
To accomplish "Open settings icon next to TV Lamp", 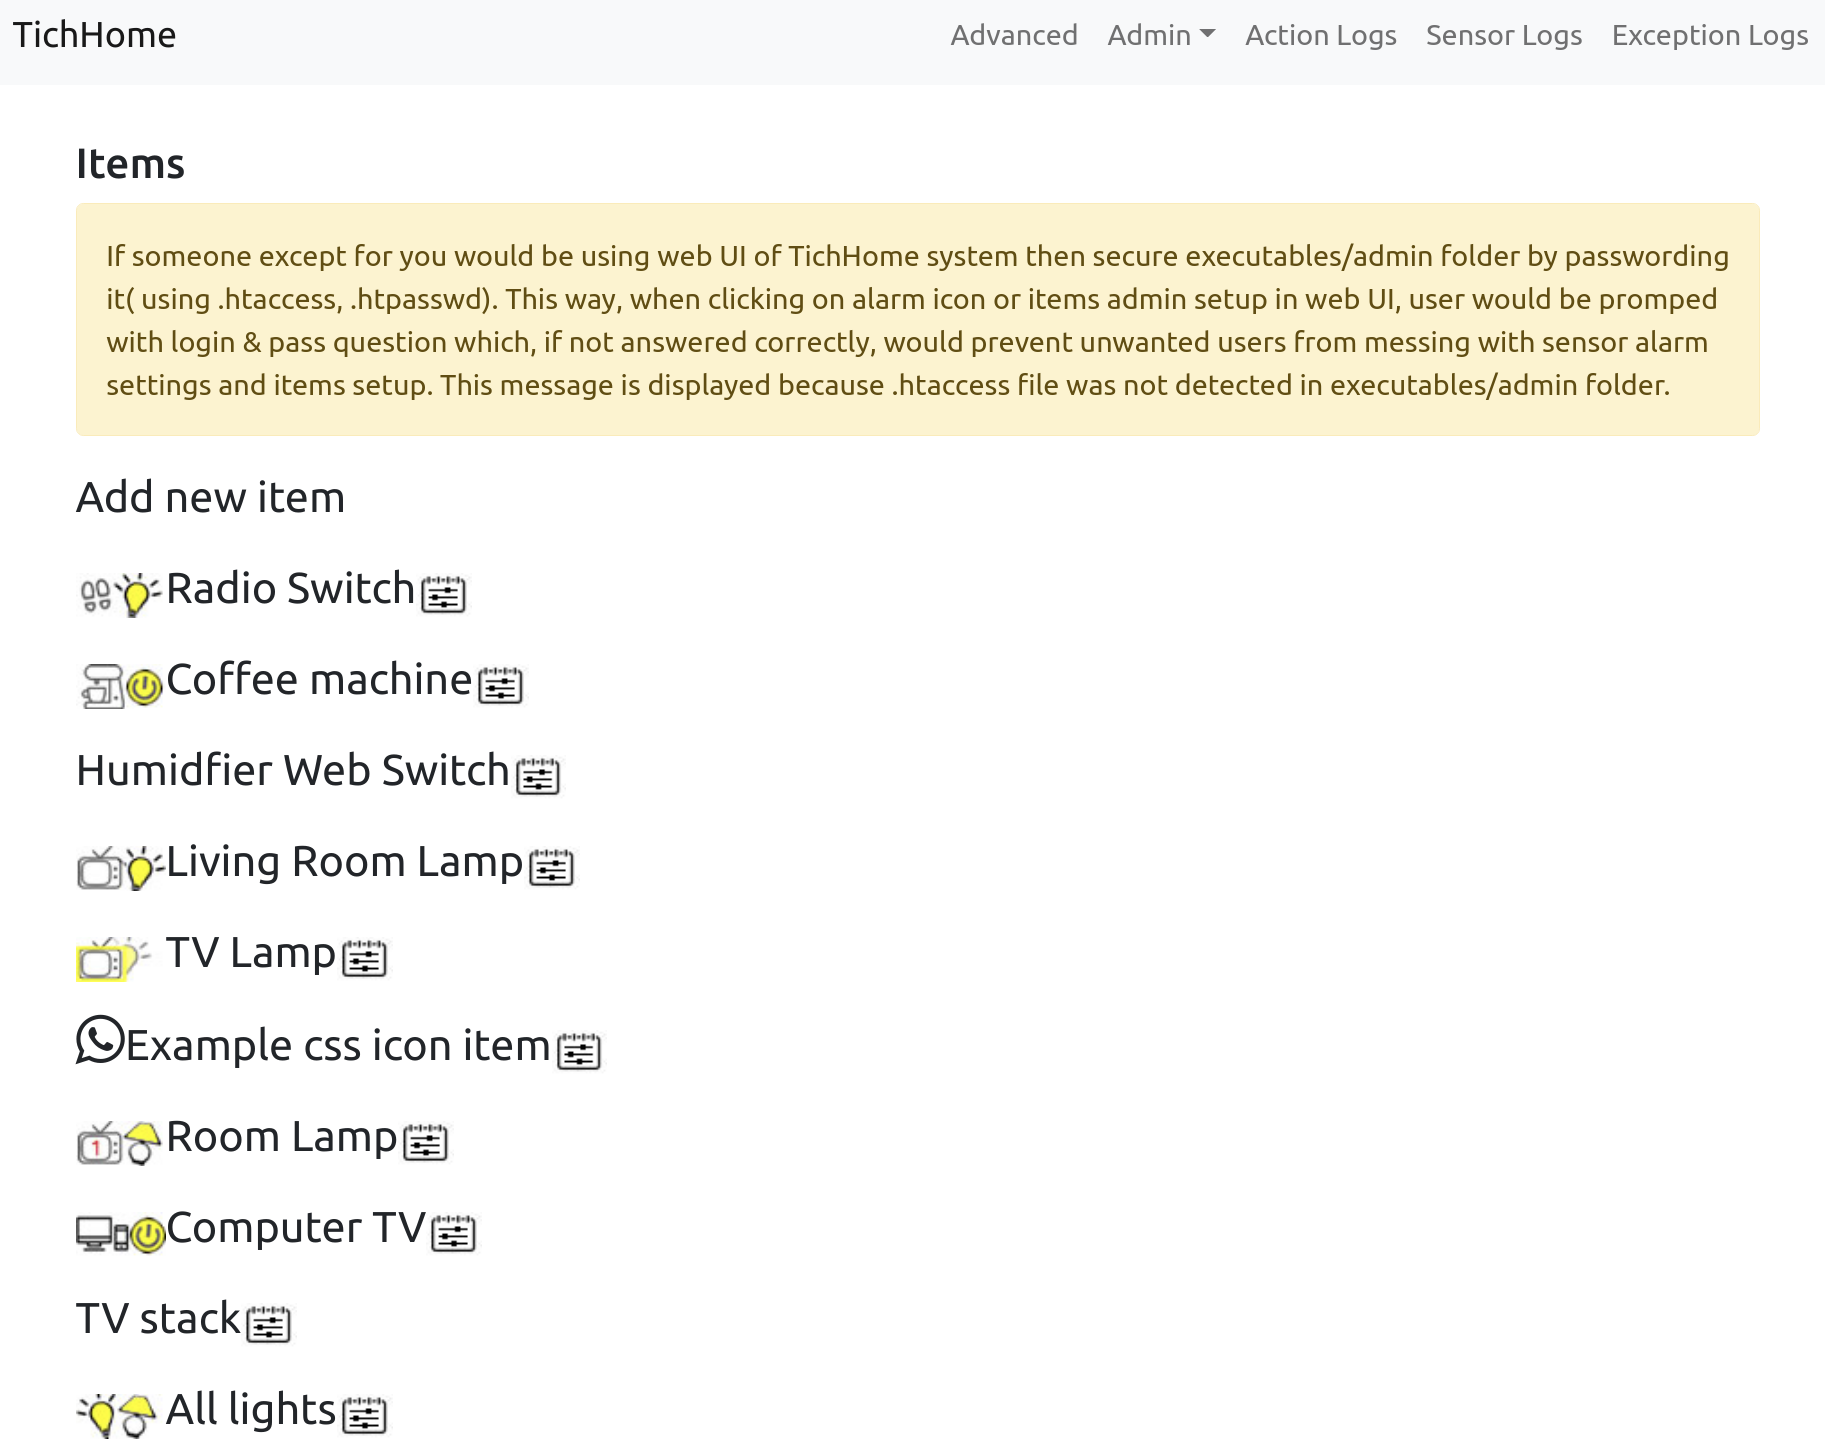I will (x=364, y=958).
